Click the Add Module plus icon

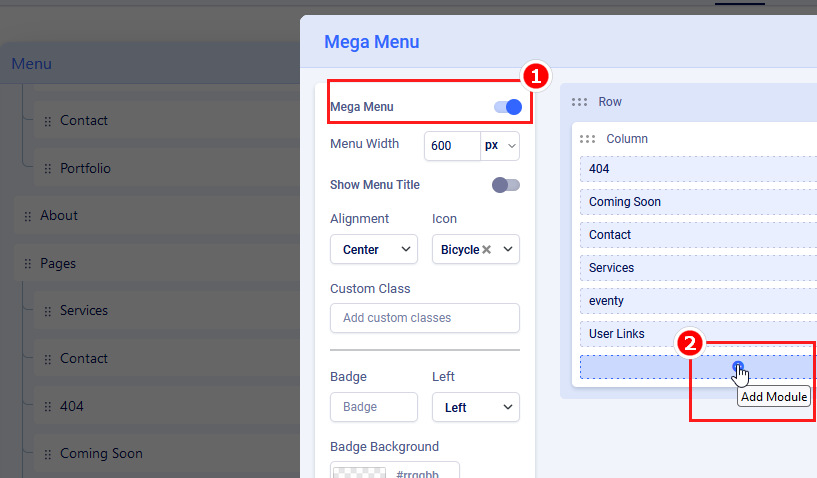(x=738, y=367)
